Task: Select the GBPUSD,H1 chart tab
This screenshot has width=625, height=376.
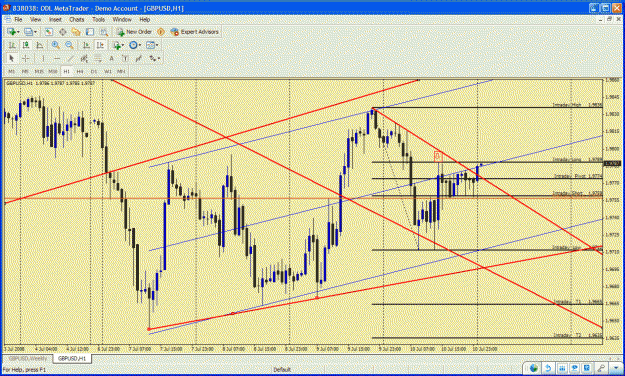Action: tap(72, 358)
